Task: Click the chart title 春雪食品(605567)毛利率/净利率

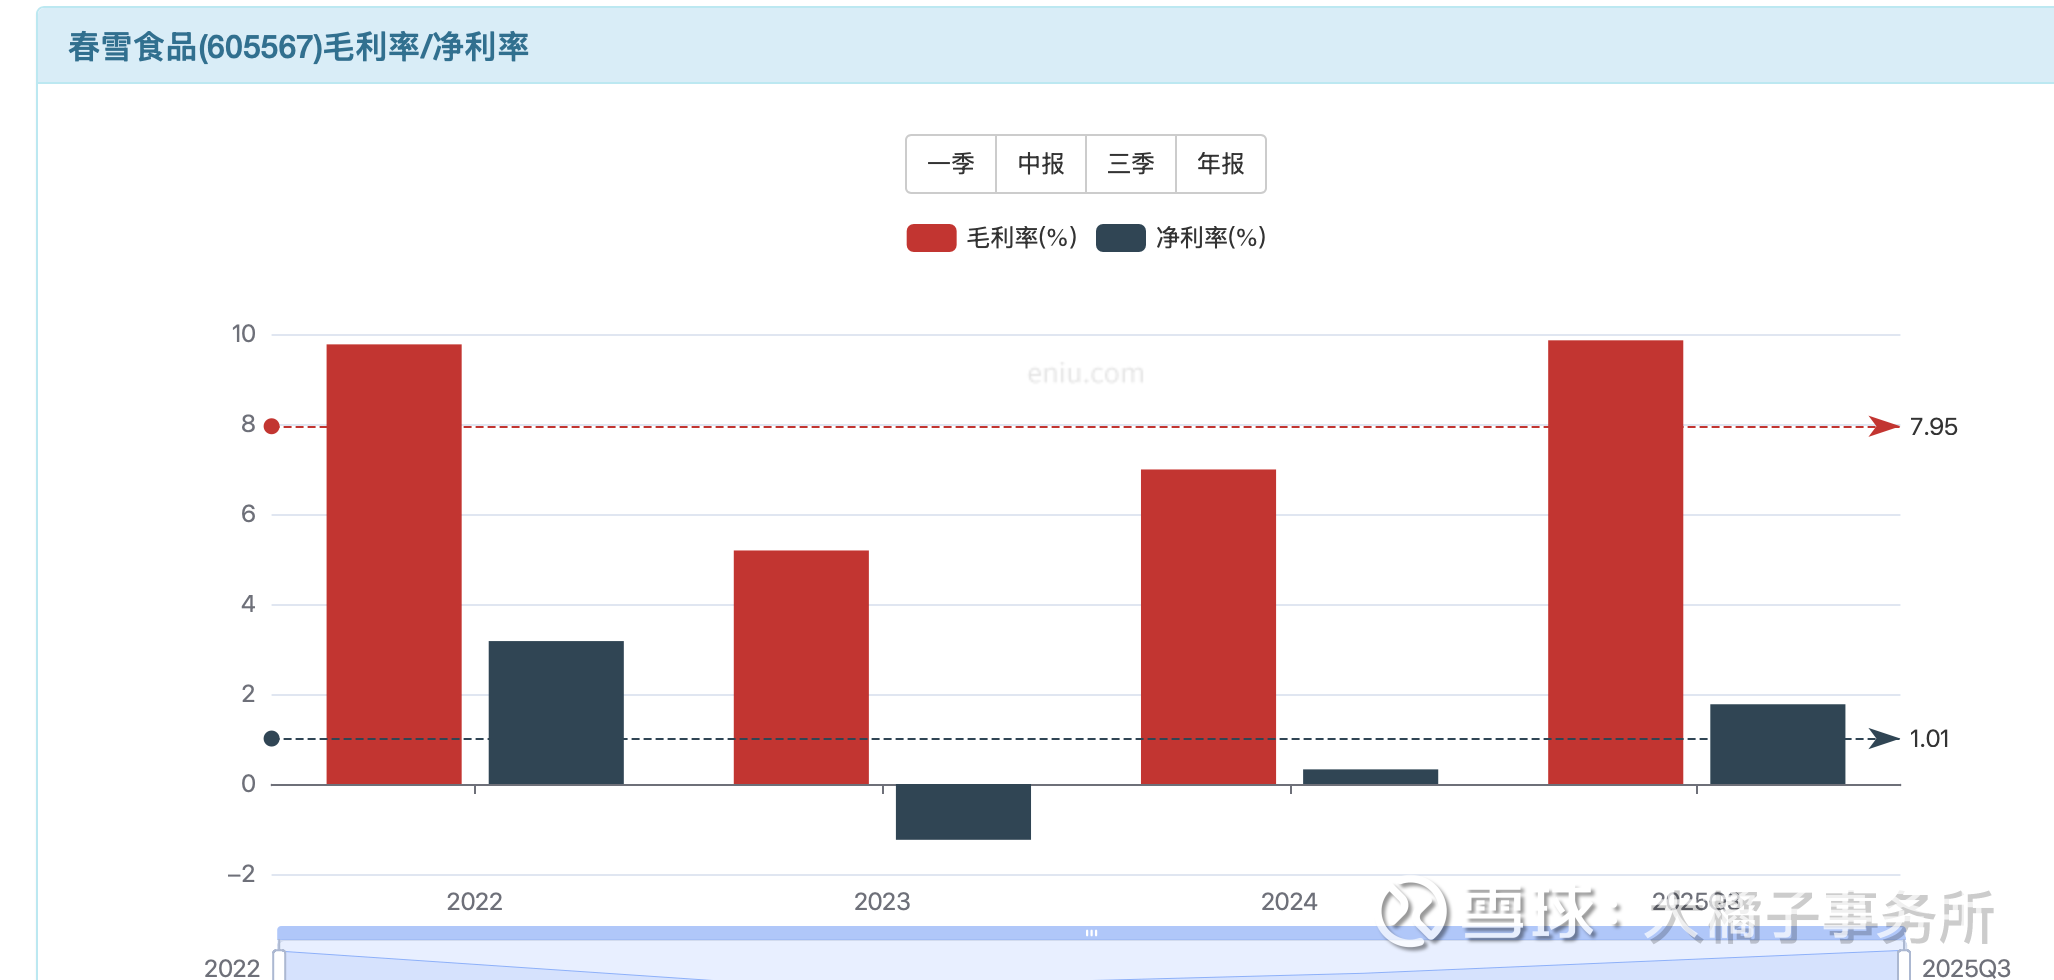Action: 298,47
